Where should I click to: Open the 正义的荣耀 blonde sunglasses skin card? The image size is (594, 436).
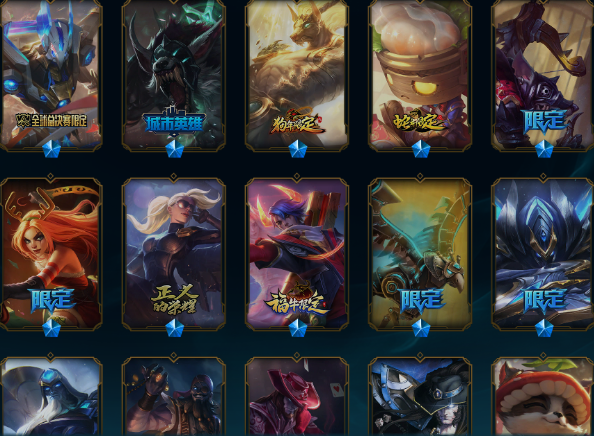click(x=174, y=254)
